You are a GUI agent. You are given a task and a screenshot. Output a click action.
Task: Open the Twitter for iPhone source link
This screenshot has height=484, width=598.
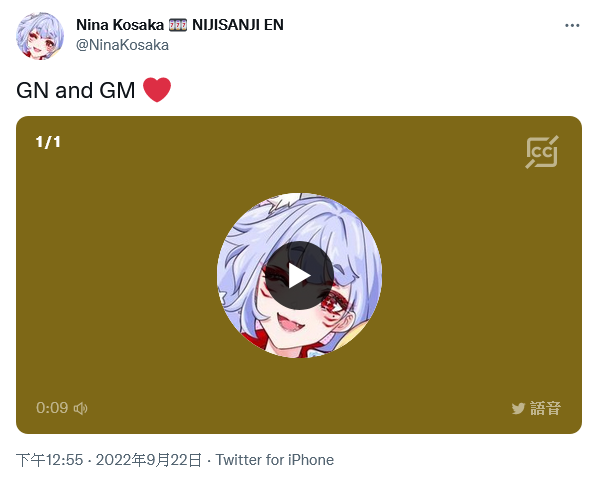pos(275,460)
